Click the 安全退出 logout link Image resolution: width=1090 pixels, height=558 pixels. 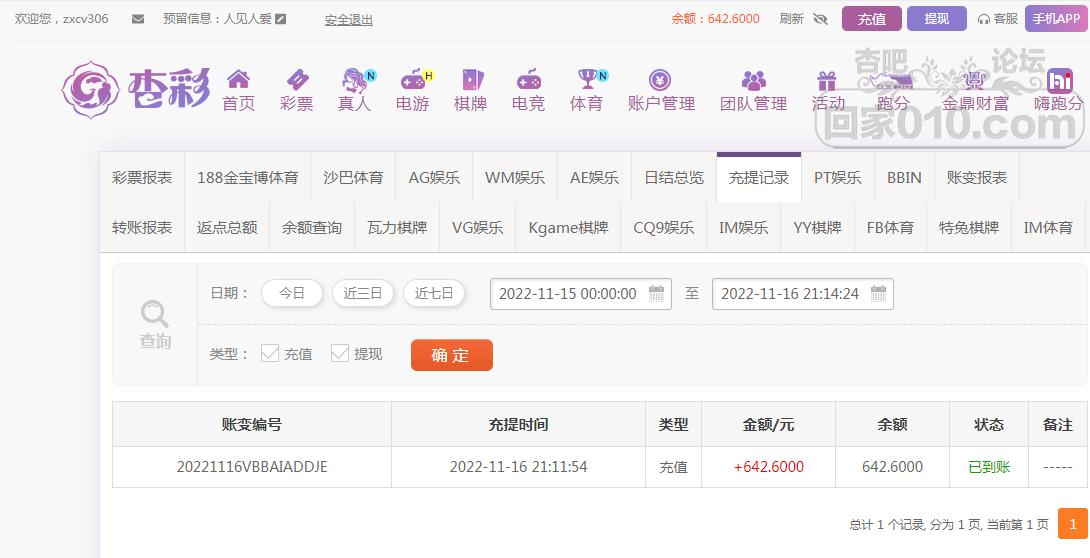click(349, 19)
